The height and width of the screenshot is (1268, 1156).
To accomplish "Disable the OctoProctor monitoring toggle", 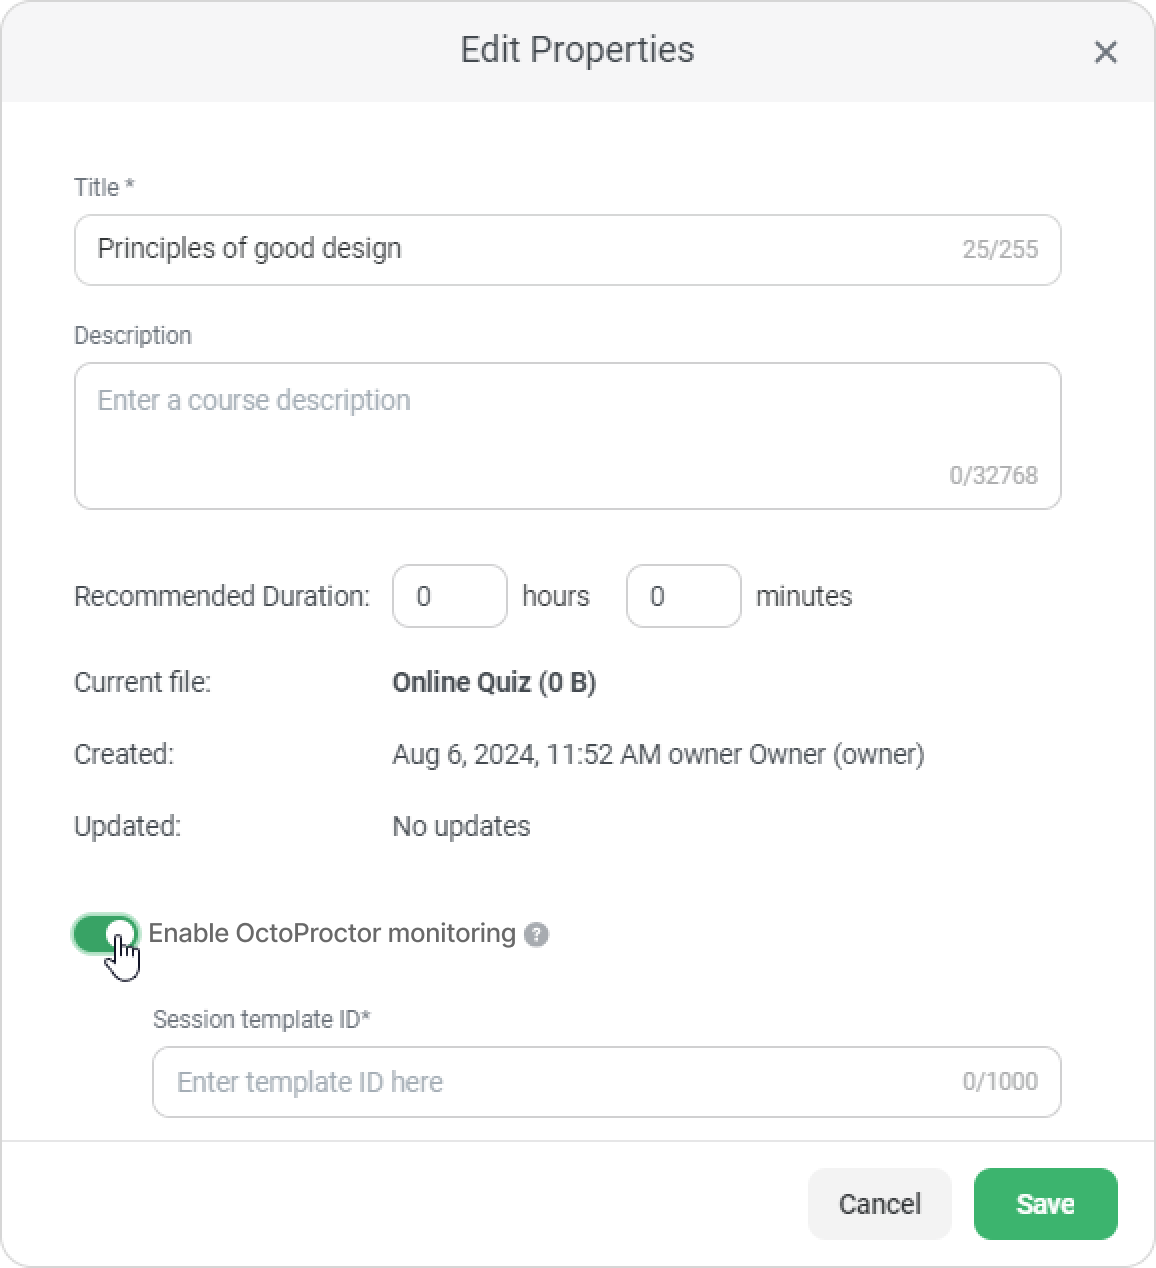I will [x=105, y=934].
